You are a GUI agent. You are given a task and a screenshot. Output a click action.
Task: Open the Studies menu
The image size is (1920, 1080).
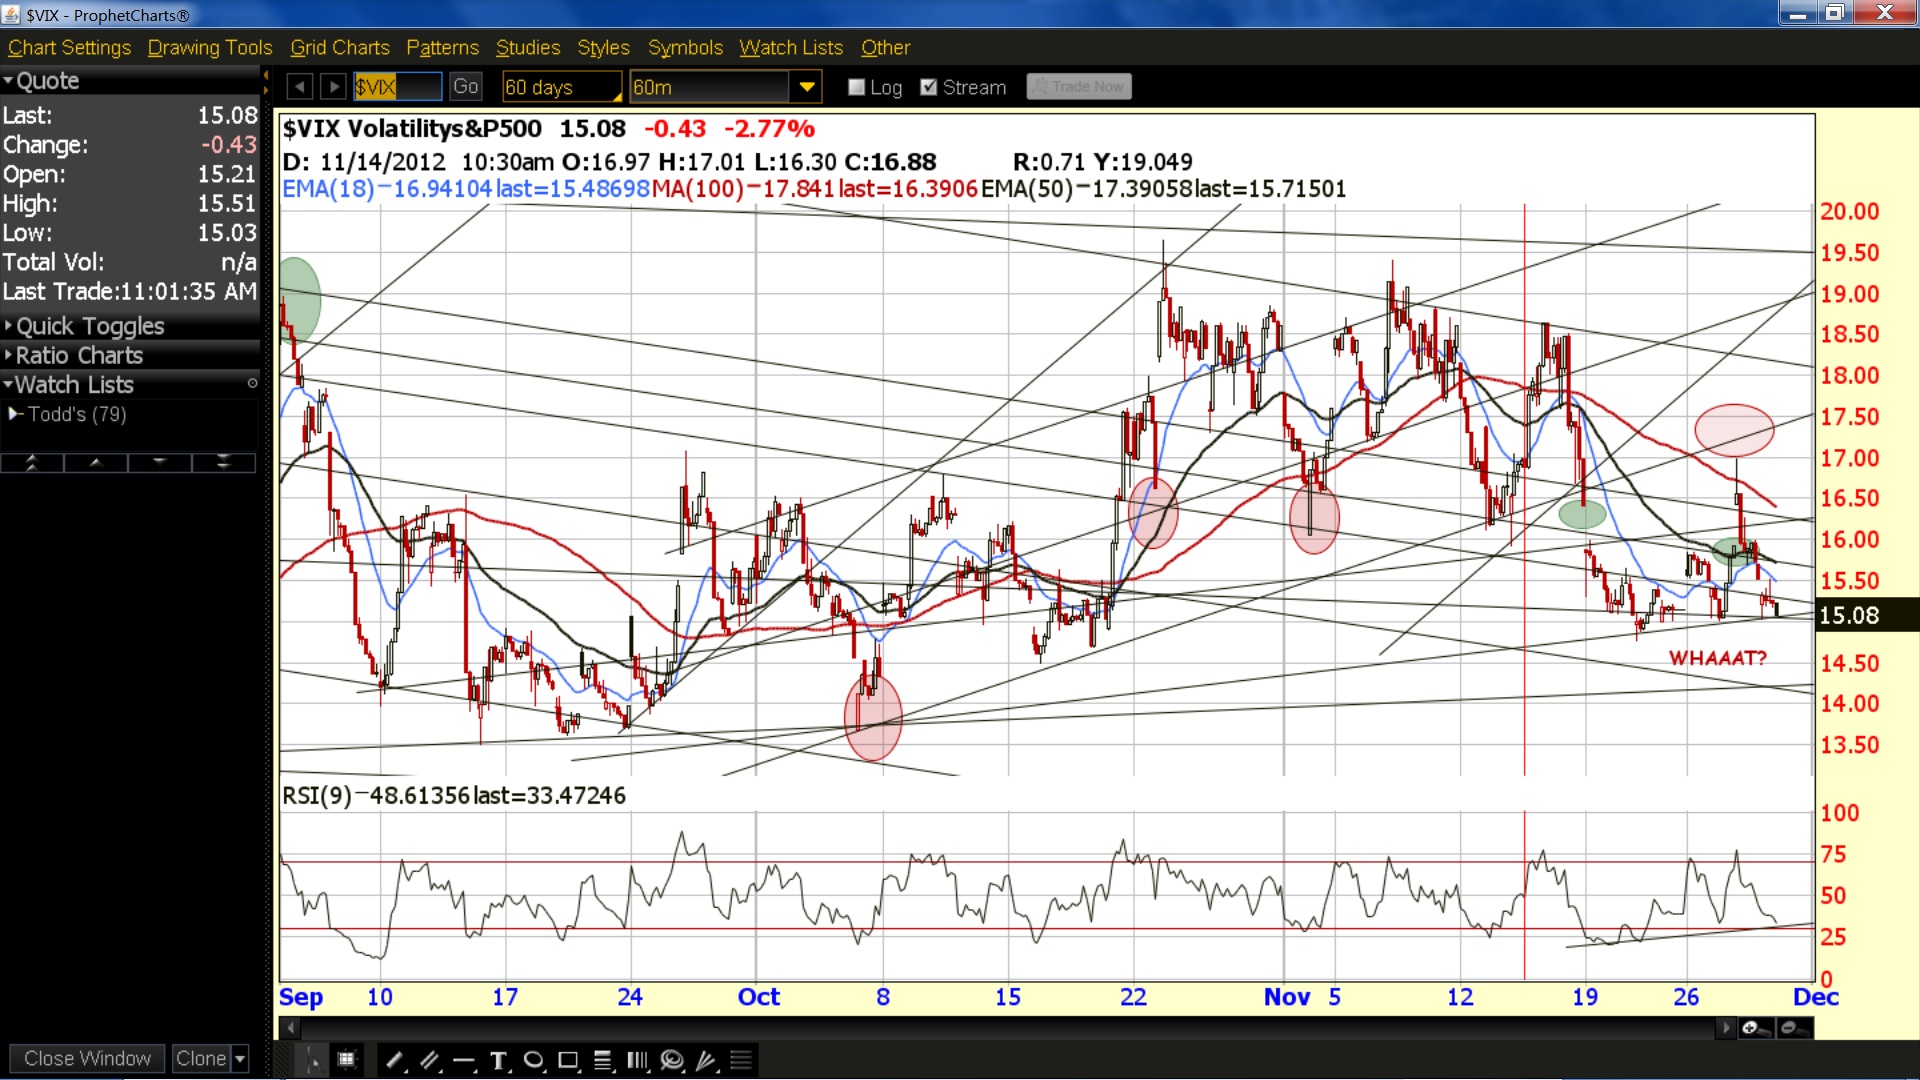point(528,47)
